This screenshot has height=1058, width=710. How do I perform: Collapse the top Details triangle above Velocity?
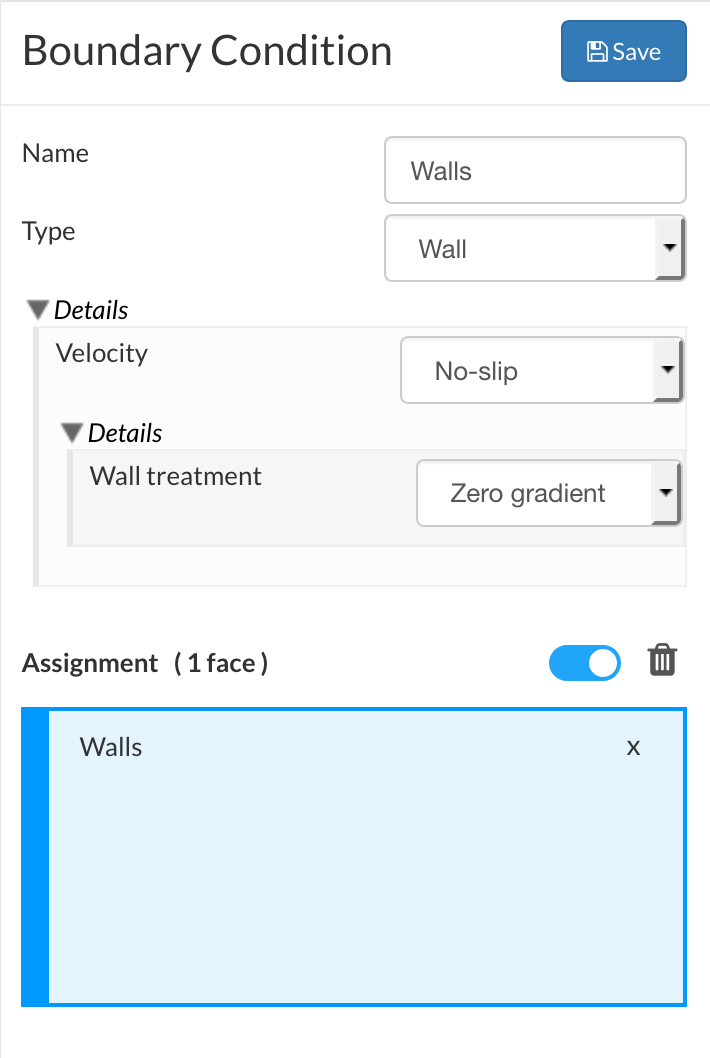[39, 310]
